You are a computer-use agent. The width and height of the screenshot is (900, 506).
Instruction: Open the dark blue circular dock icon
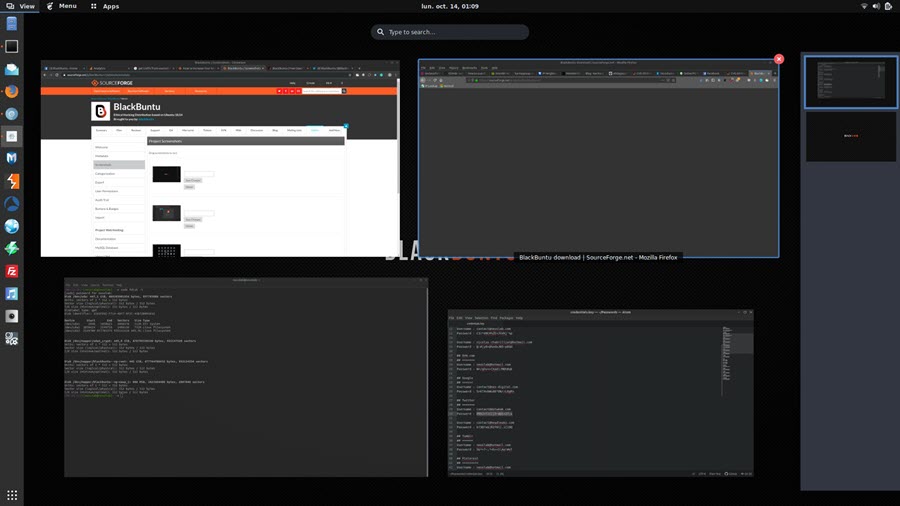click(x=11, y=204)
